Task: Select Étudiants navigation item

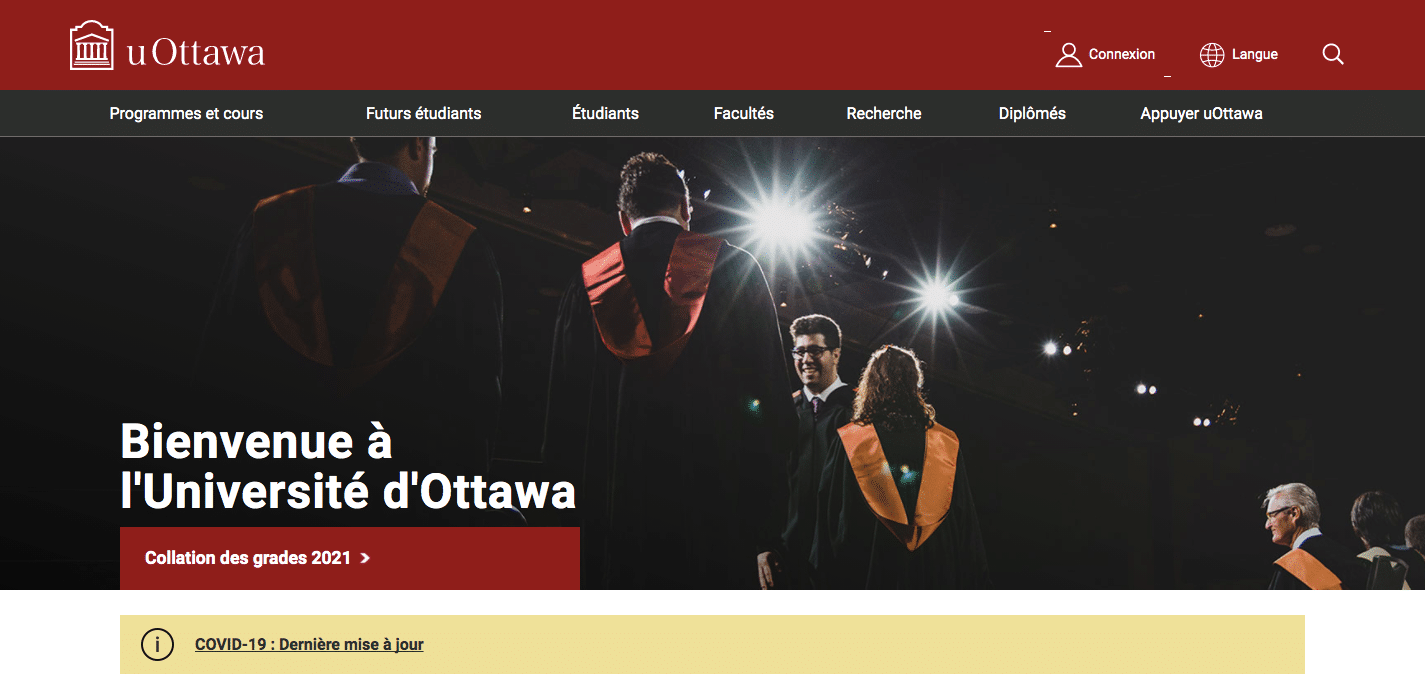Action: tap(605, 114)
